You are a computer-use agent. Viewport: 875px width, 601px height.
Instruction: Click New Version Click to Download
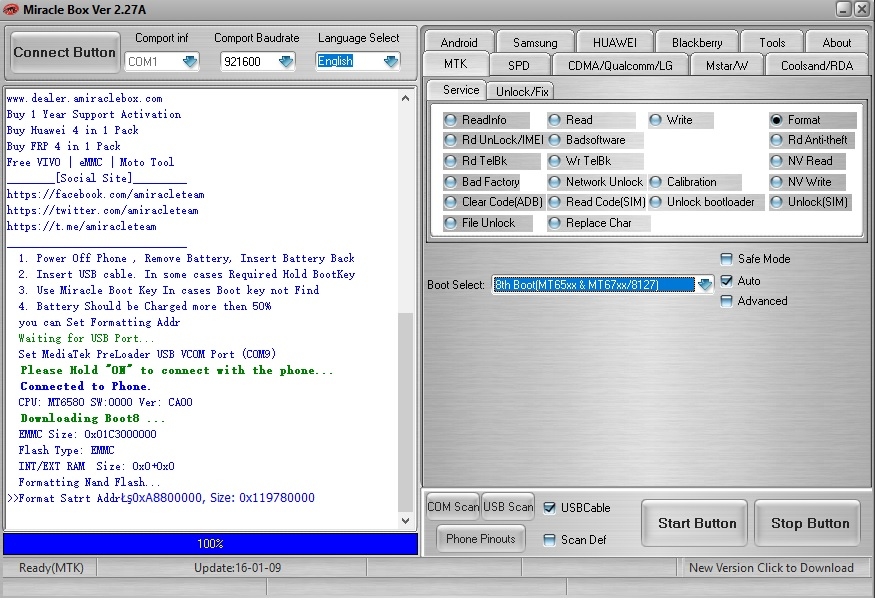click(771, 568)
